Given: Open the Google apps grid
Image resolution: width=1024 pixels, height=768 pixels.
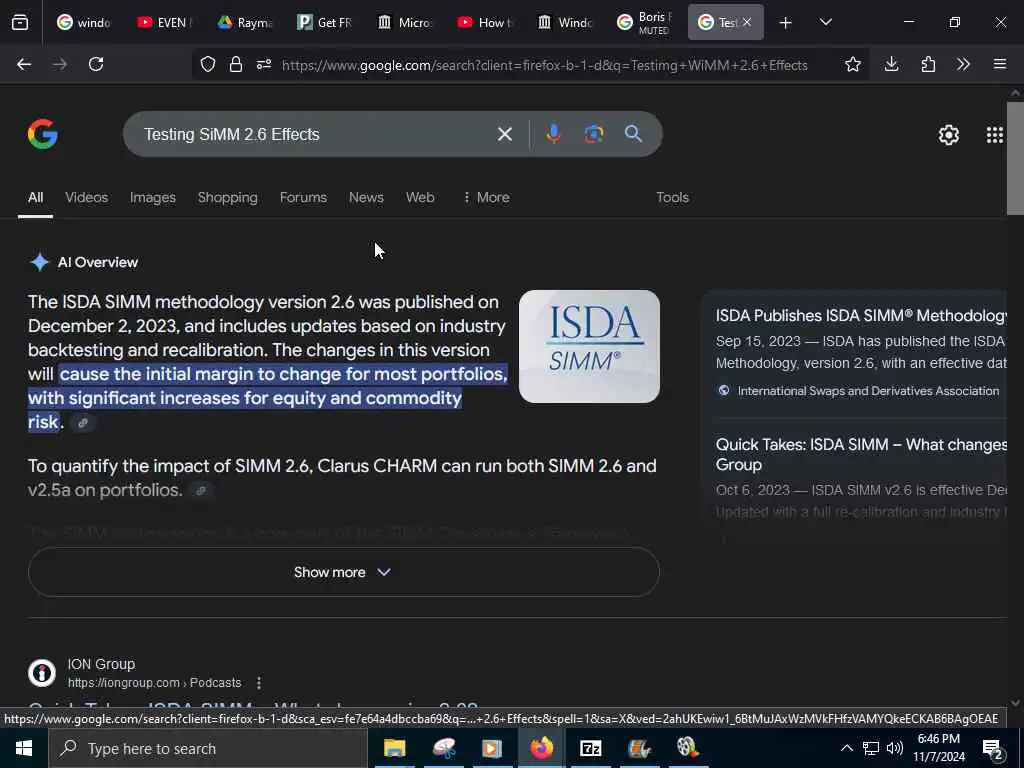Looking at the screenshot, I should (995, 135).
